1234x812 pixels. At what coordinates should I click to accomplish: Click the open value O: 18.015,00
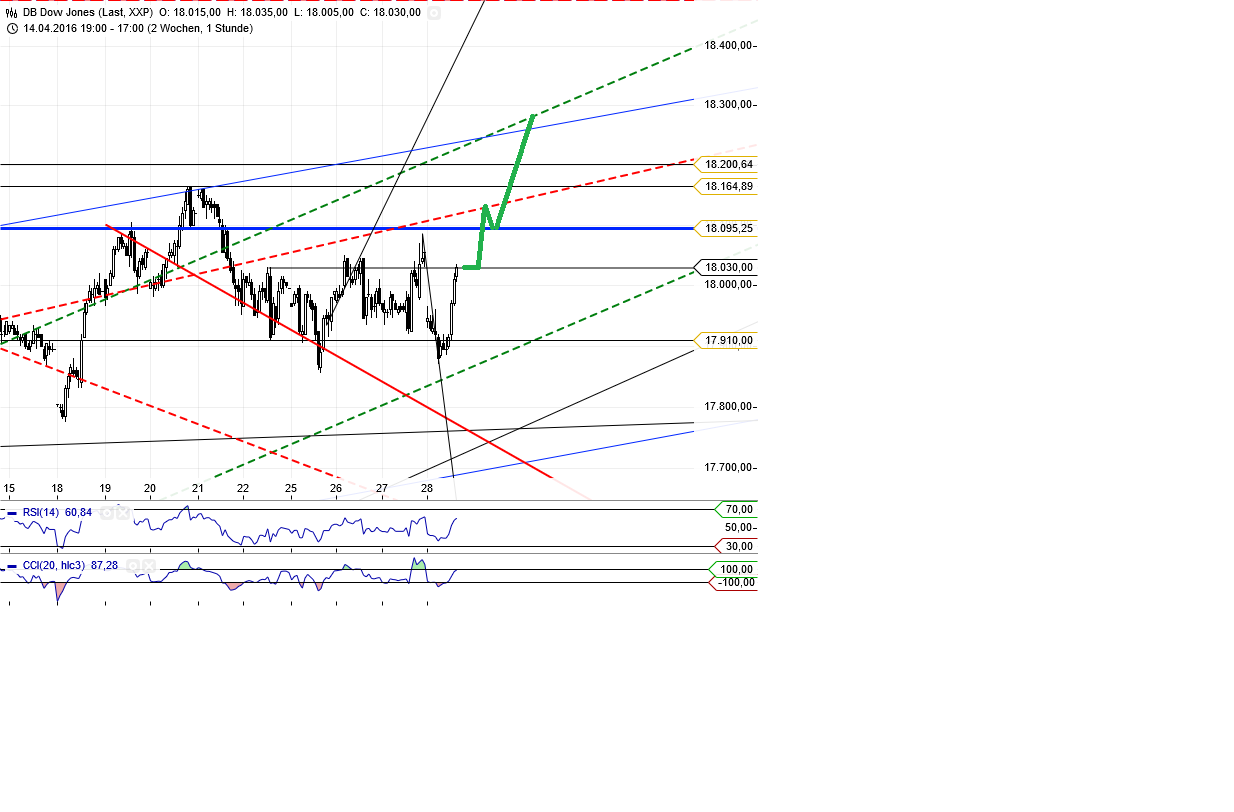[x=190, y=13]
